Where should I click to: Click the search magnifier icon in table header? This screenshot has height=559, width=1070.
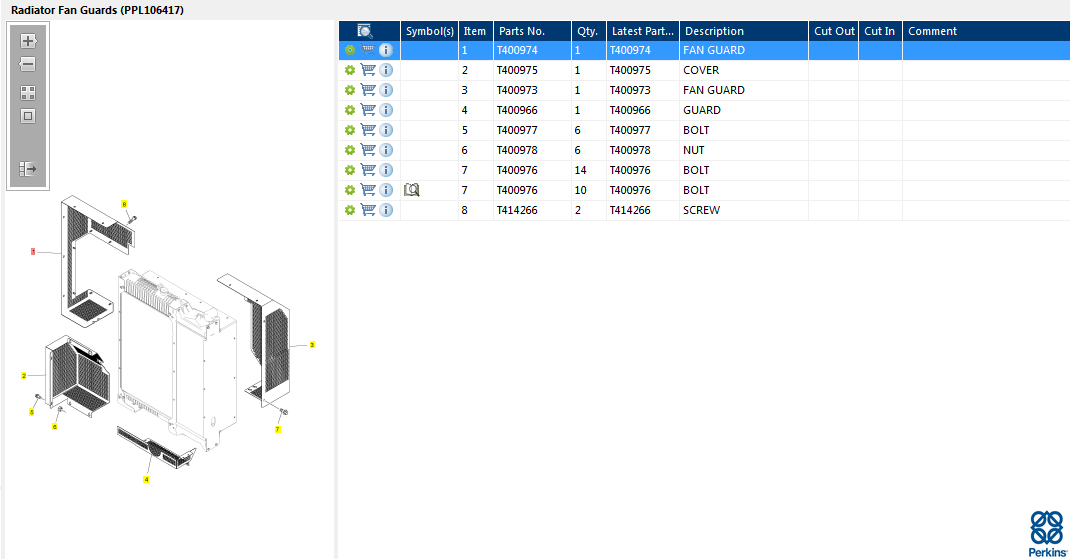coord(365,31)
